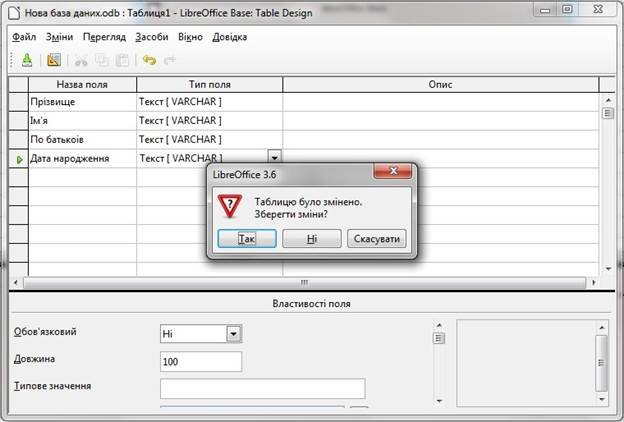Click the Cut scissors icon
Viewport: 624px width, 422px height.
click(81, 61)
